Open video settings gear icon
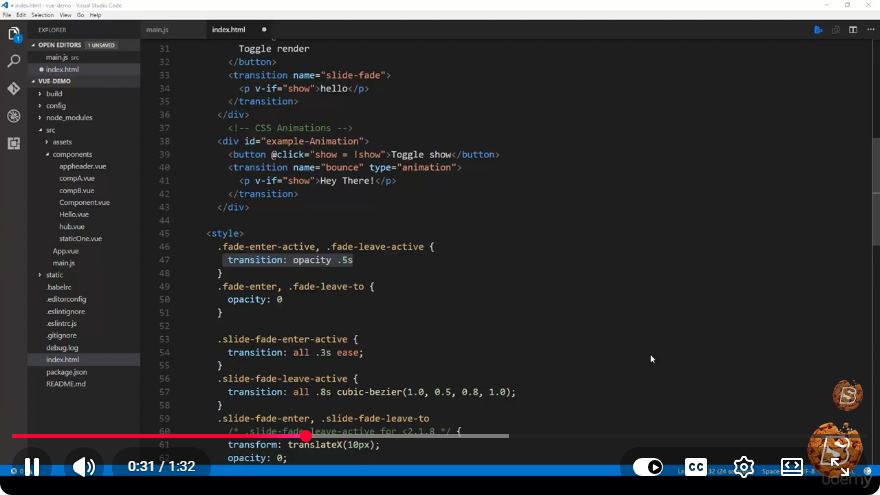 744,466
